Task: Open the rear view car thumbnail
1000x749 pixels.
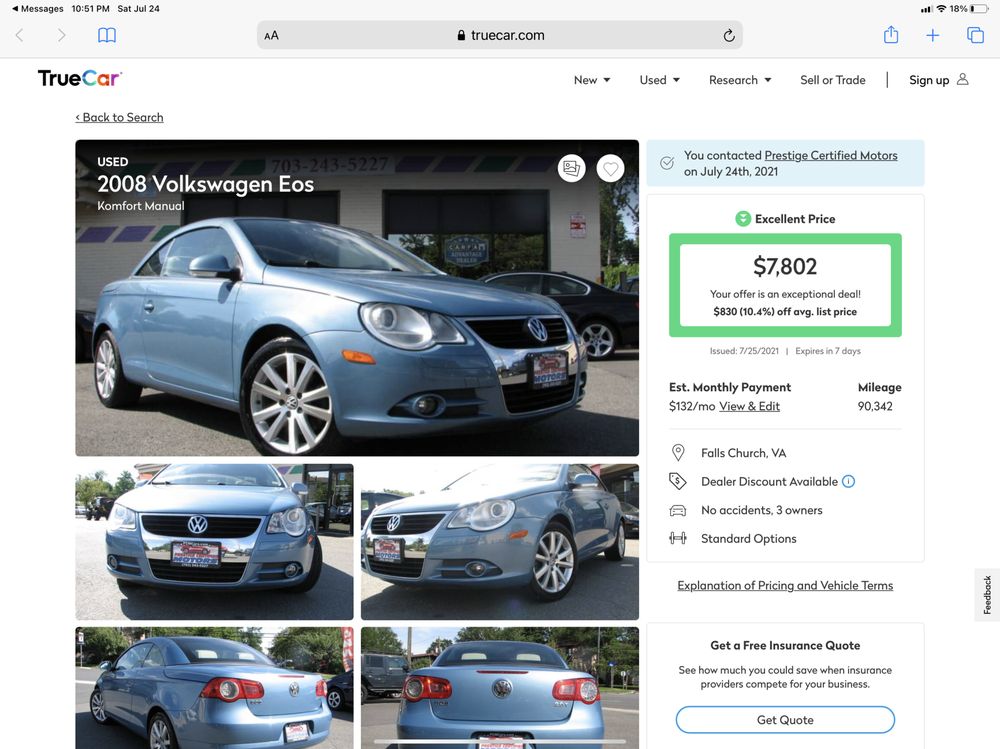Action: (499, 688)
